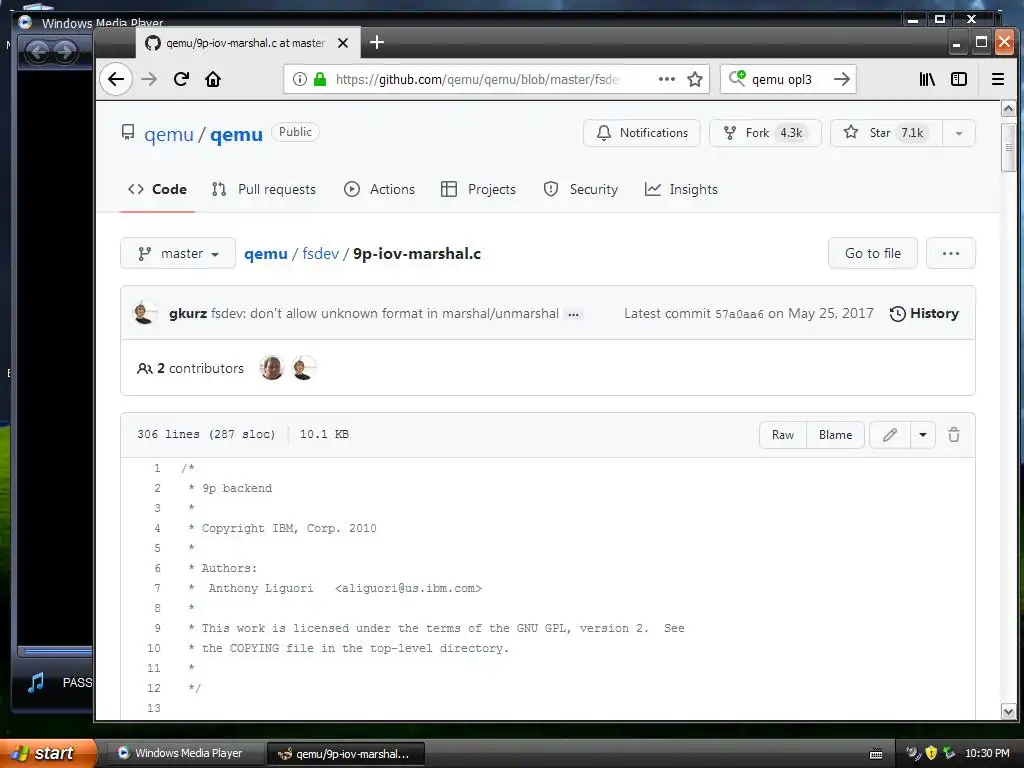
Task: Click the Firefox forward arrow button
Action: click(x=149, y=80)
